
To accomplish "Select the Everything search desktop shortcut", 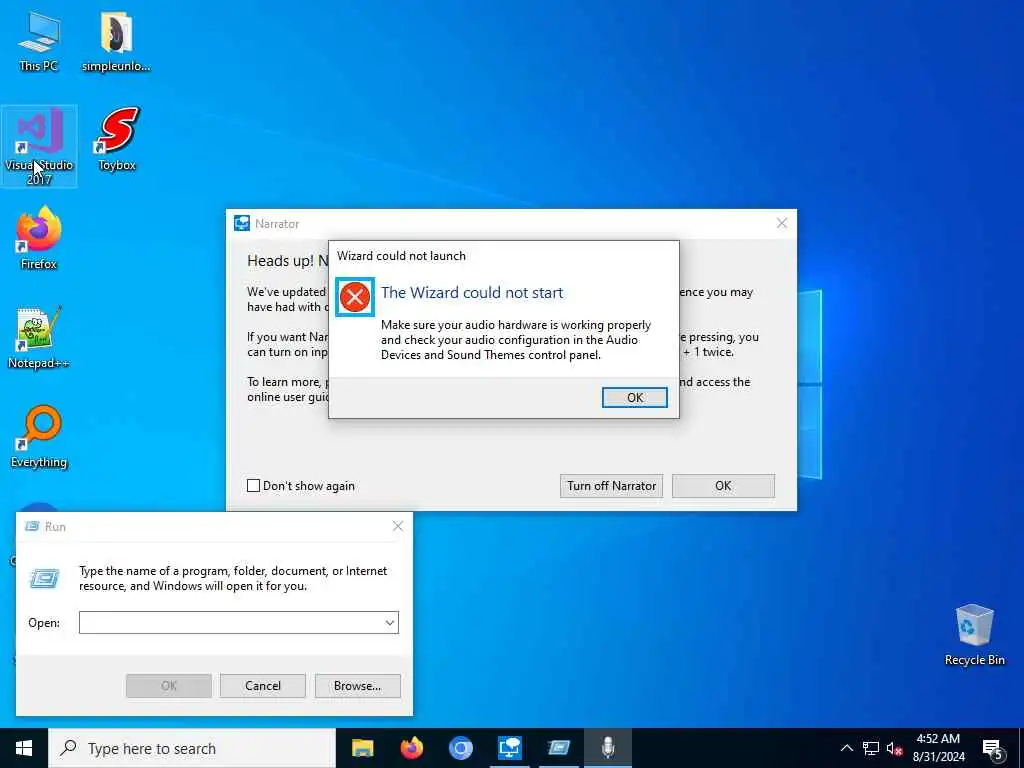I will [39, 436].
